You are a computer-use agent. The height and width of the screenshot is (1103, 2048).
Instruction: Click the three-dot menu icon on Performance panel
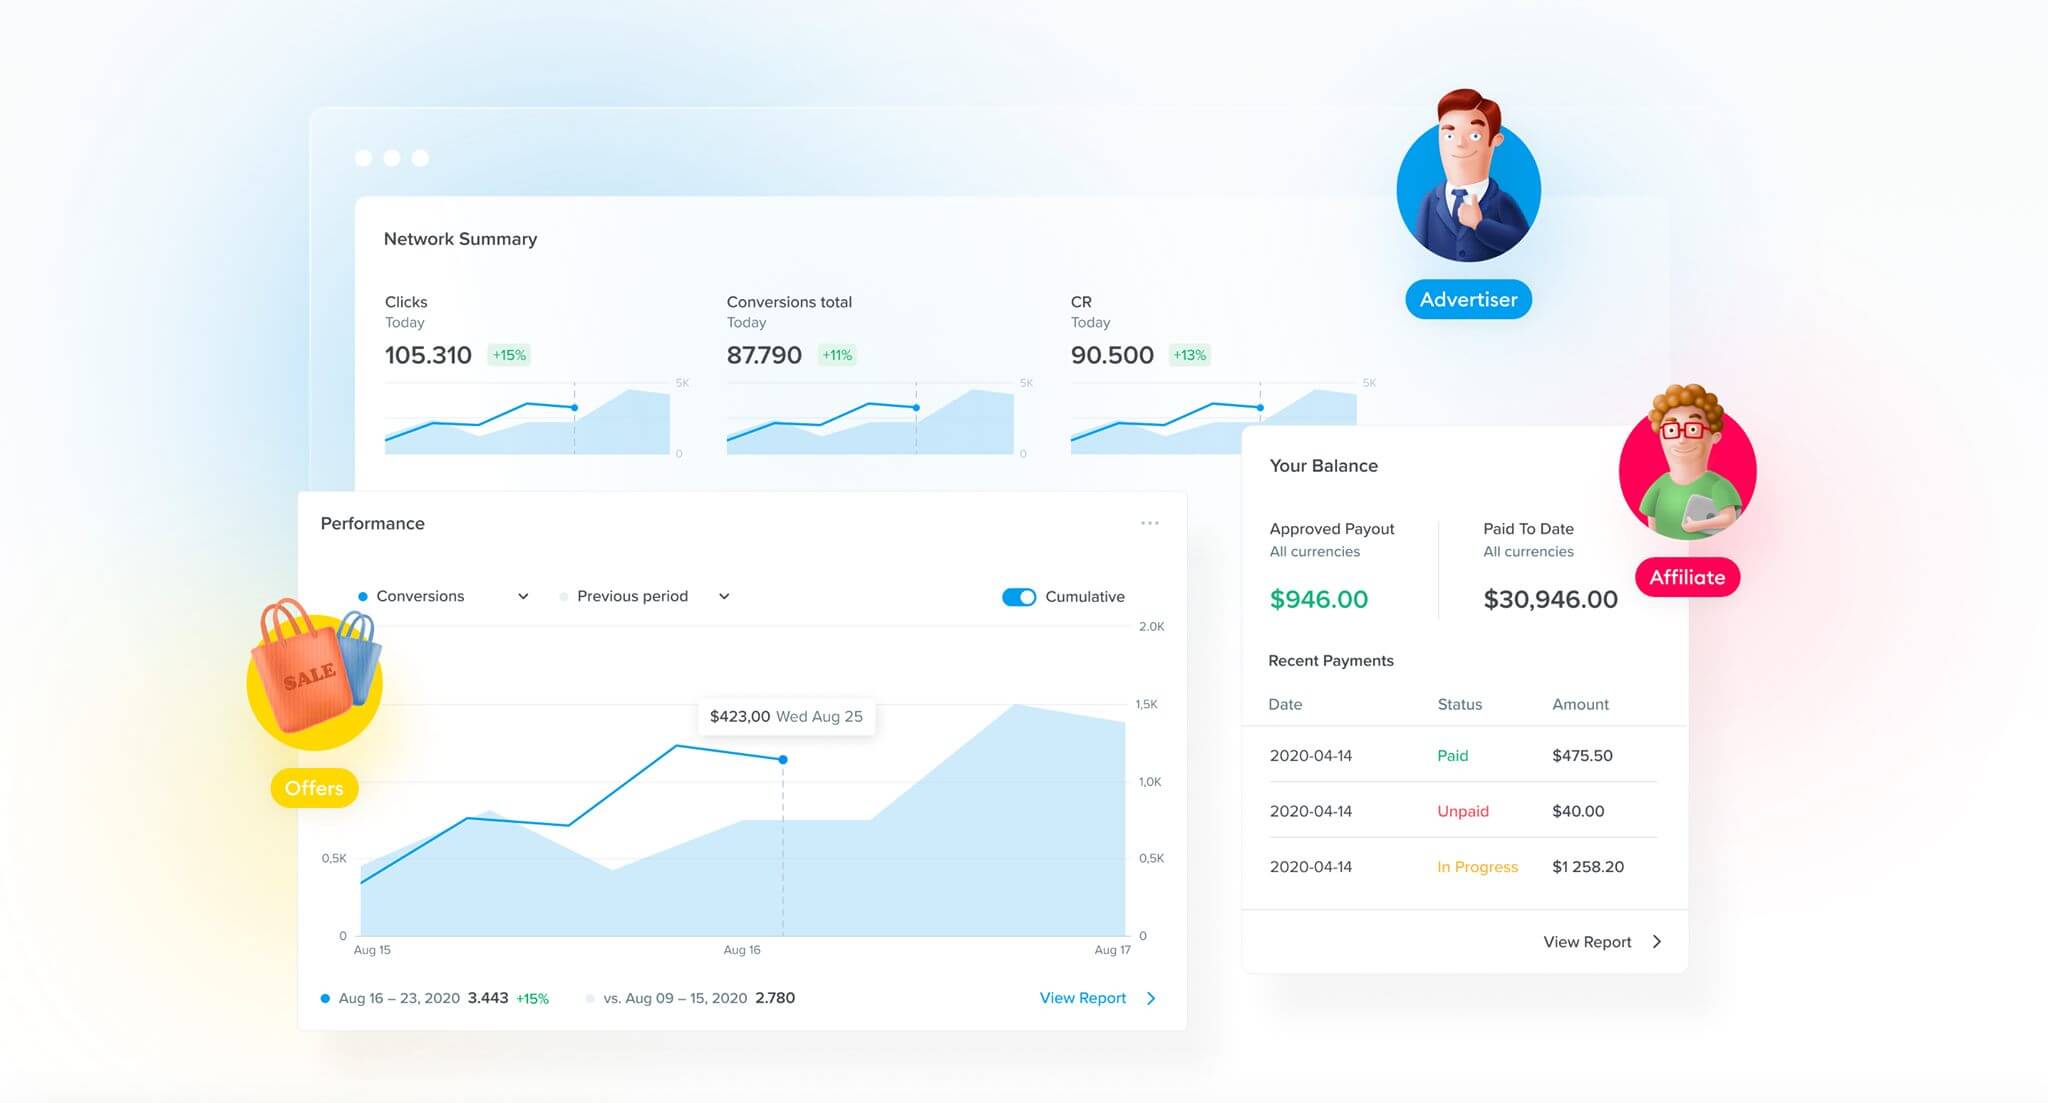tap(1150, 522)
